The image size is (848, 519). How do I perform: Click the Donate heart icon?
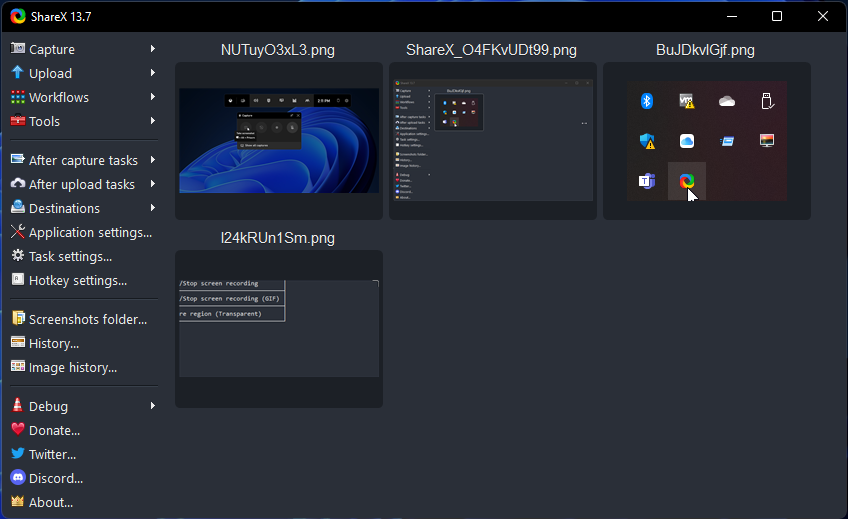pyautogui.click(x=18, y=429)
